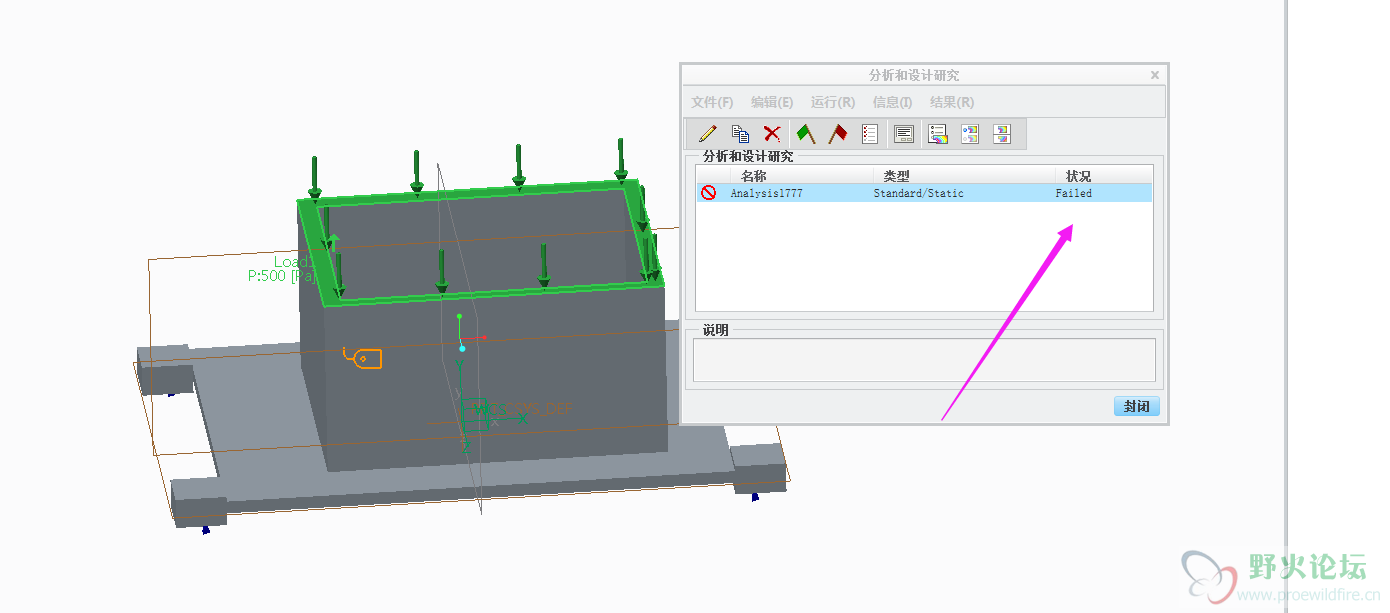The width and height of the screenshot is (1390, 613).
Task: Click inside the 说明 description box
Action: [x=924, y=360]
